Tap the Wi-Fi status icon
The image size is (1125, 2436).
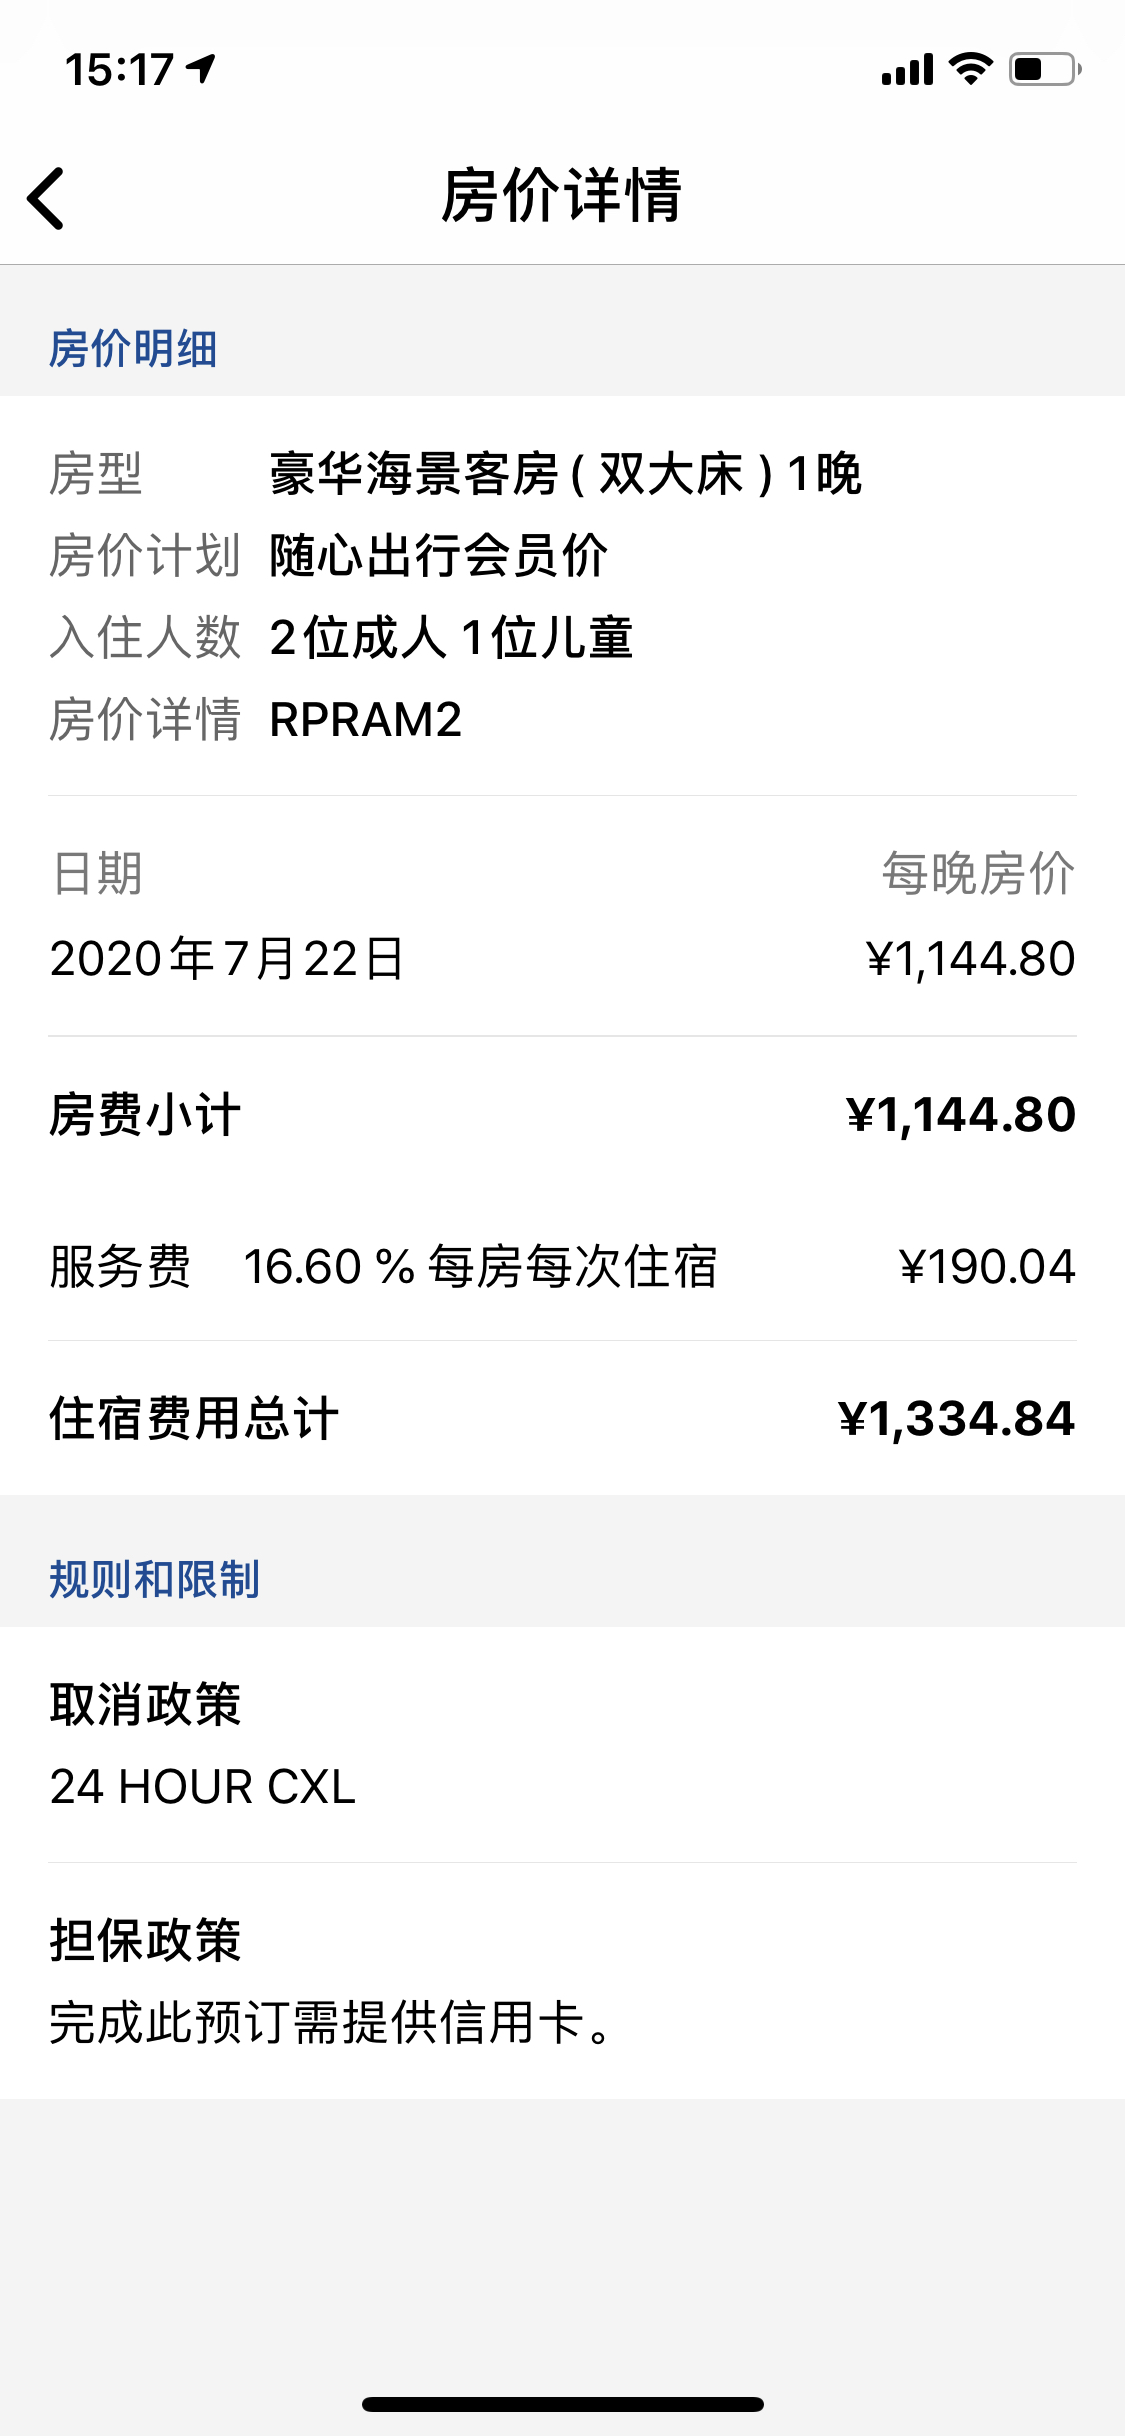pos(970,69)
